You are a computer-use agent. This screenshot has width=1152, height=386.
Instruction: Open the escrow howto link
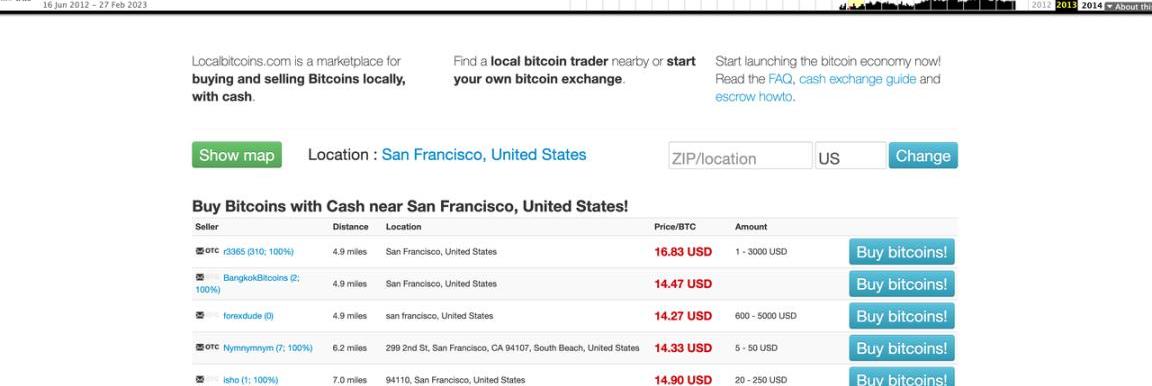(754, 97)
